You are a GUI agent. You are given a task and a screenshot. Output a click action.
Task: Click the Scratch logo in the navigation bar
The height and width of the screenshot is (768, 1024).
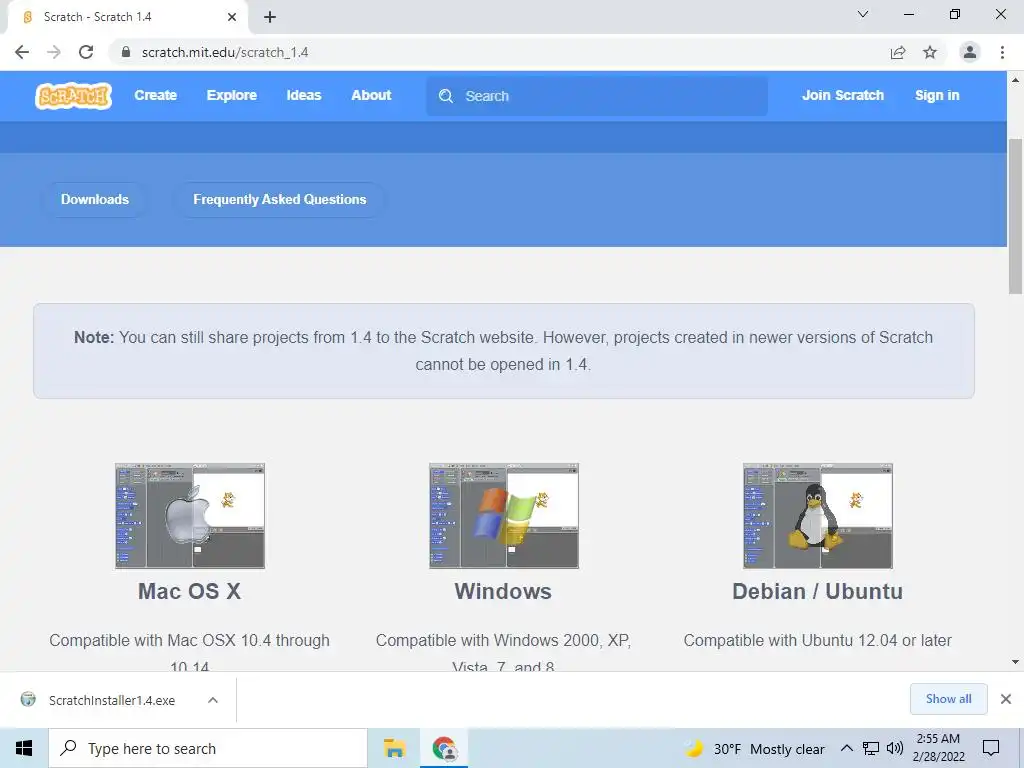[73, 96]
